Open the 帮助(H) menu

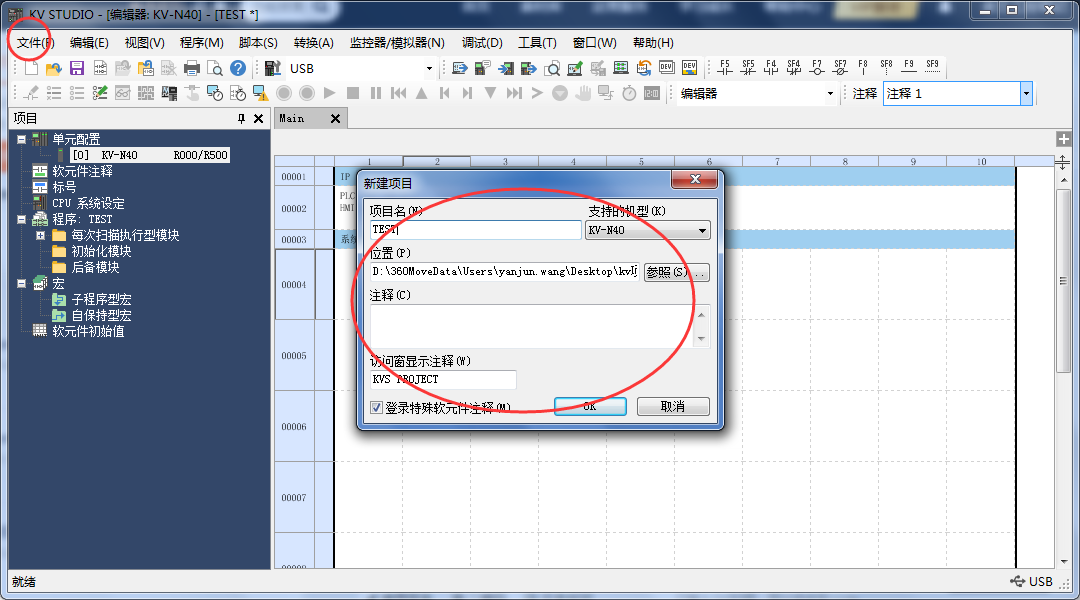pos(653,43)
